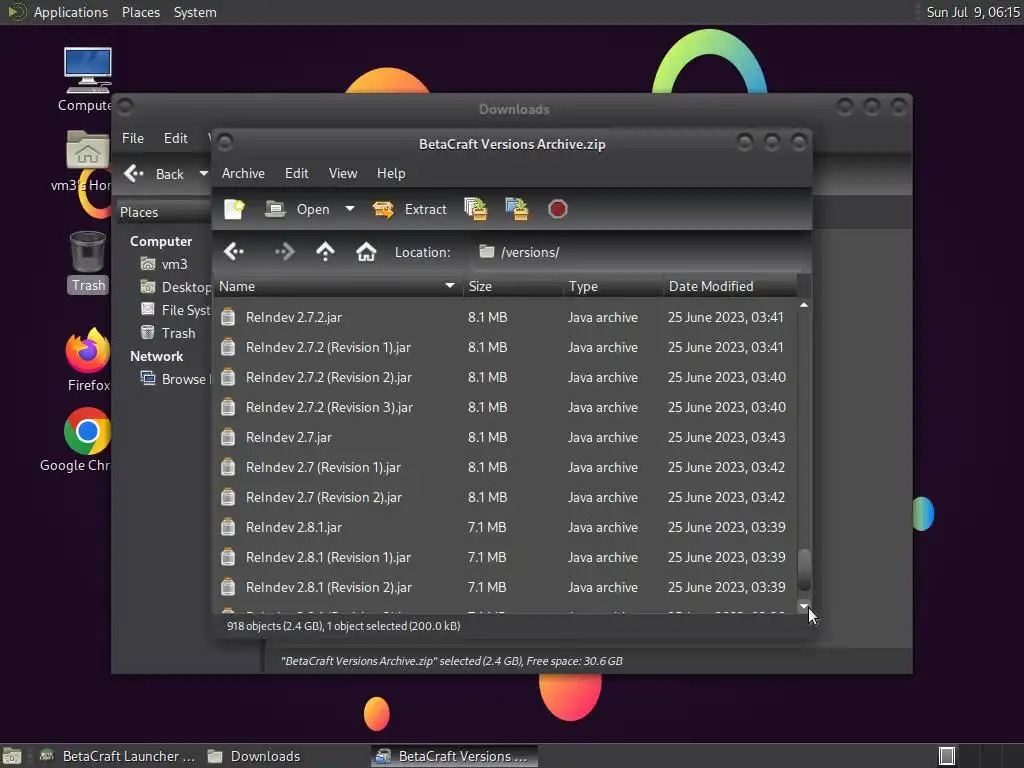Click the Google Chrome desktop icon
This screenshot has width=1024, height=768.
pyautogui.click(x=86, y=440)
